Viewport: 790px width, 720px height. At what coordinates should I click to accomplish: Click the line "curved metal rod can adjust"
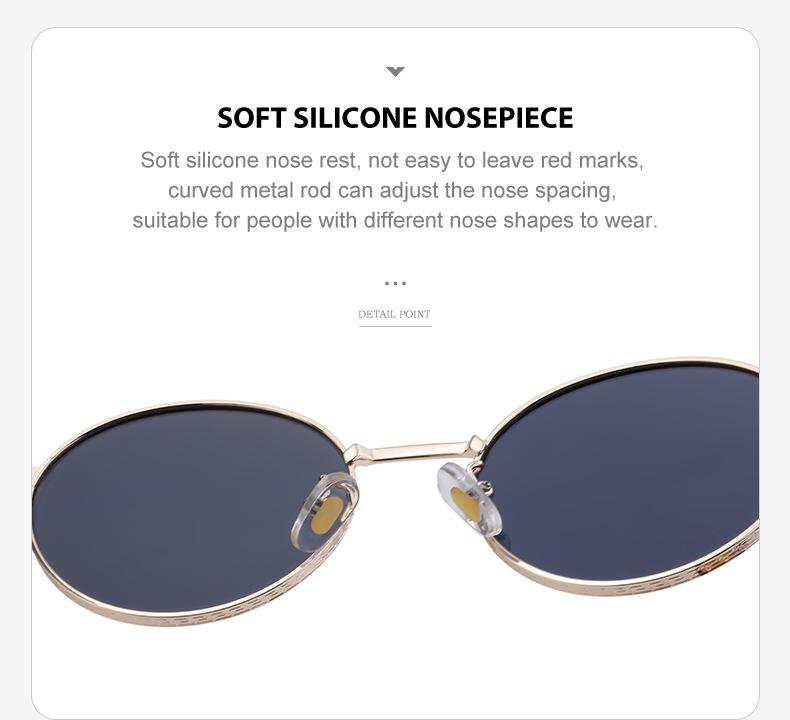pyautogui.click(x=392, y=191)
